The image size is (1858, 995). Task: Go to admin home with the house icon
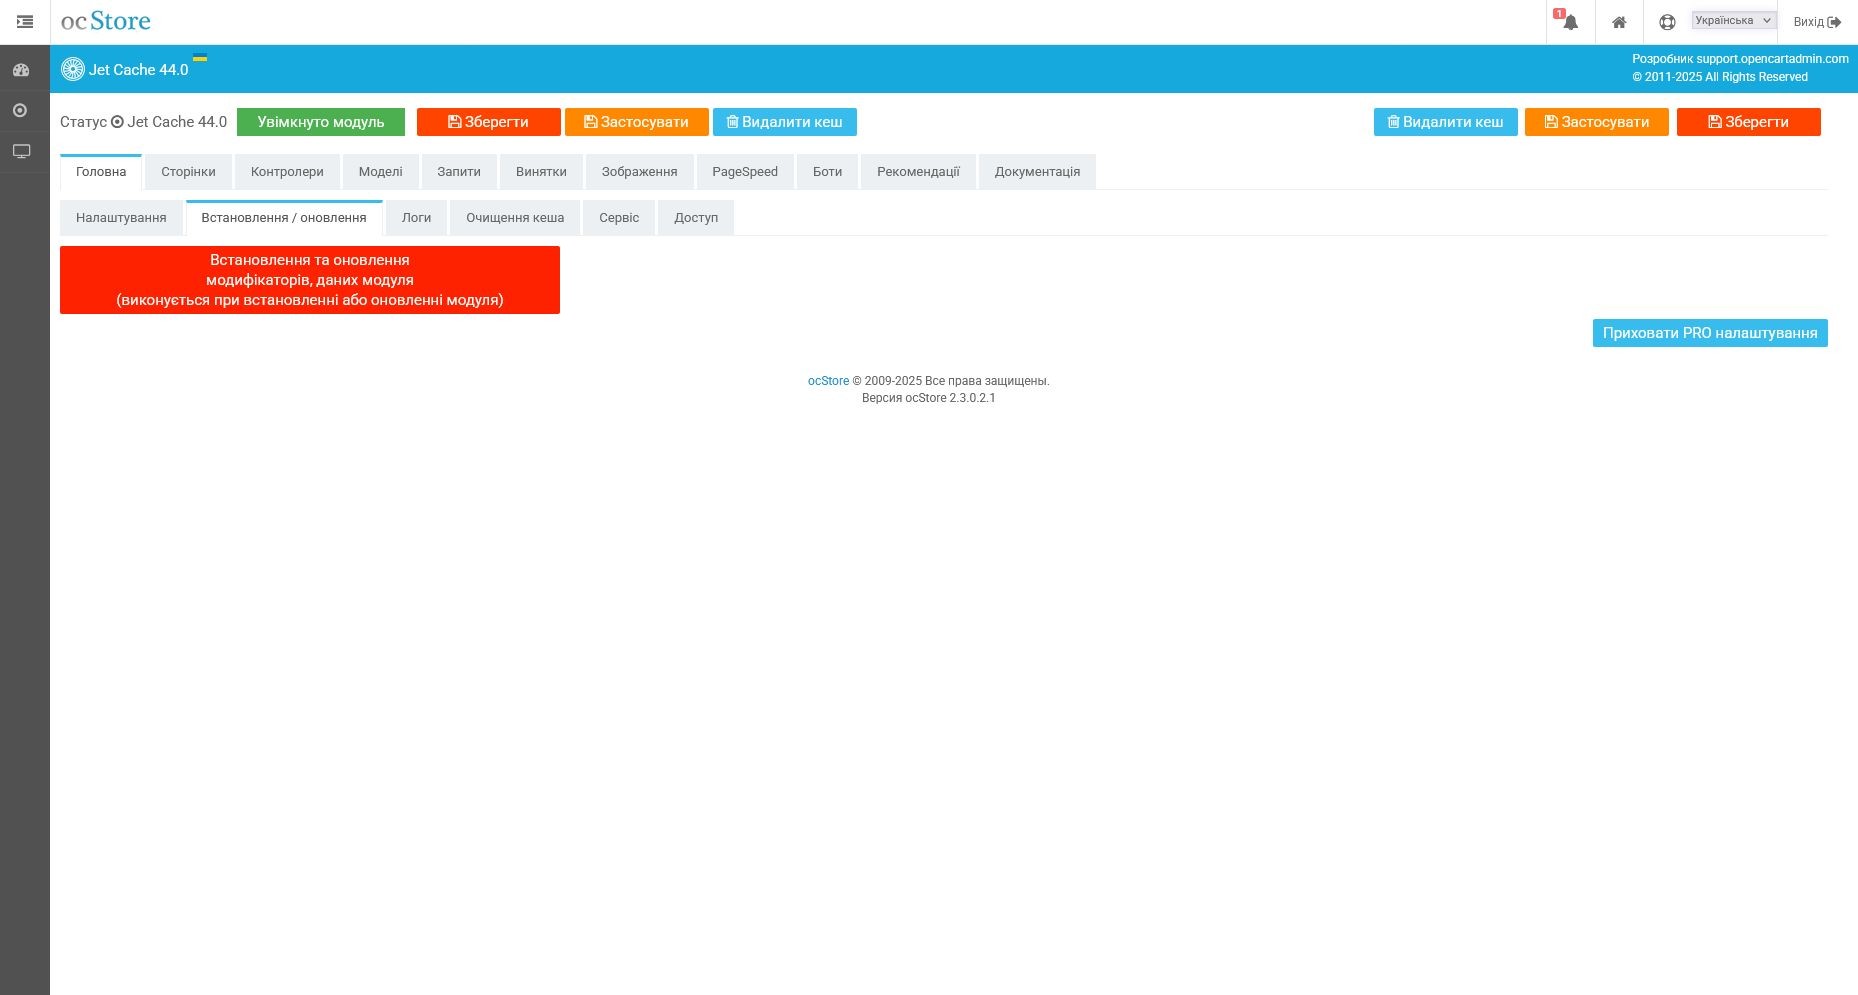(x=1619, y=21)
